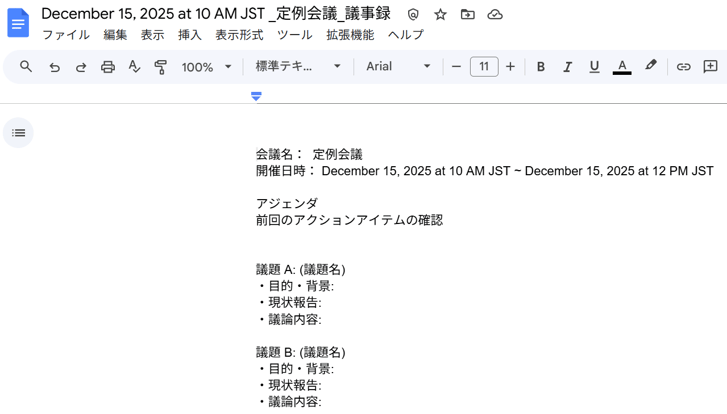Select the paint format roller

click(x=161, y=67)
